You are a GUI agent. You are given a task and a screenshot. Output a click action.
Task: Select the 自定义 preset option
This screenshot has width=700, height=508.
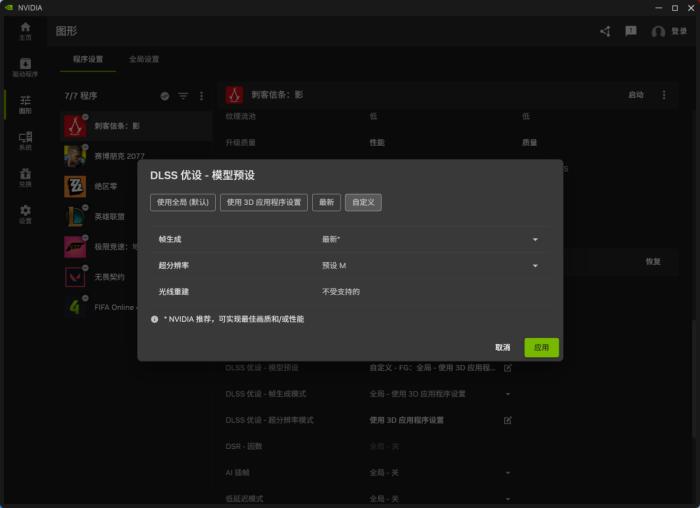(x=363, y=202)
